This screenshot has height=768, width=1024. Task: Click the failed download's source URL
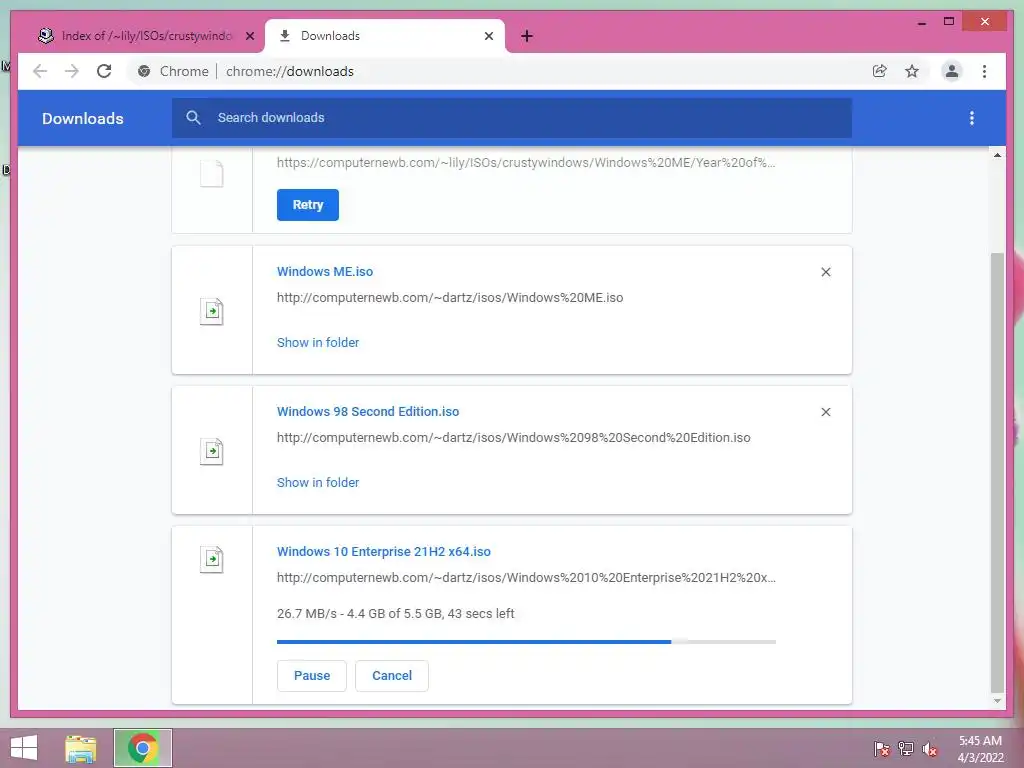[x=526, y=163]
